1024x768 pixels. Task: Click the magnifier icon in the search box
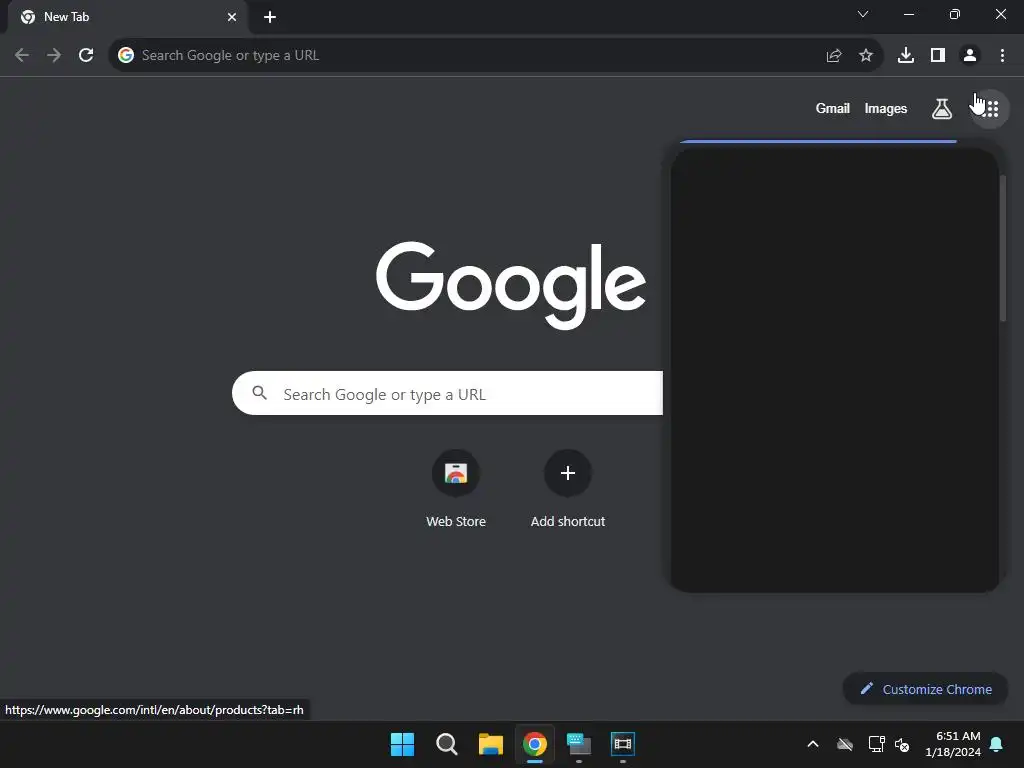[259, 393]
